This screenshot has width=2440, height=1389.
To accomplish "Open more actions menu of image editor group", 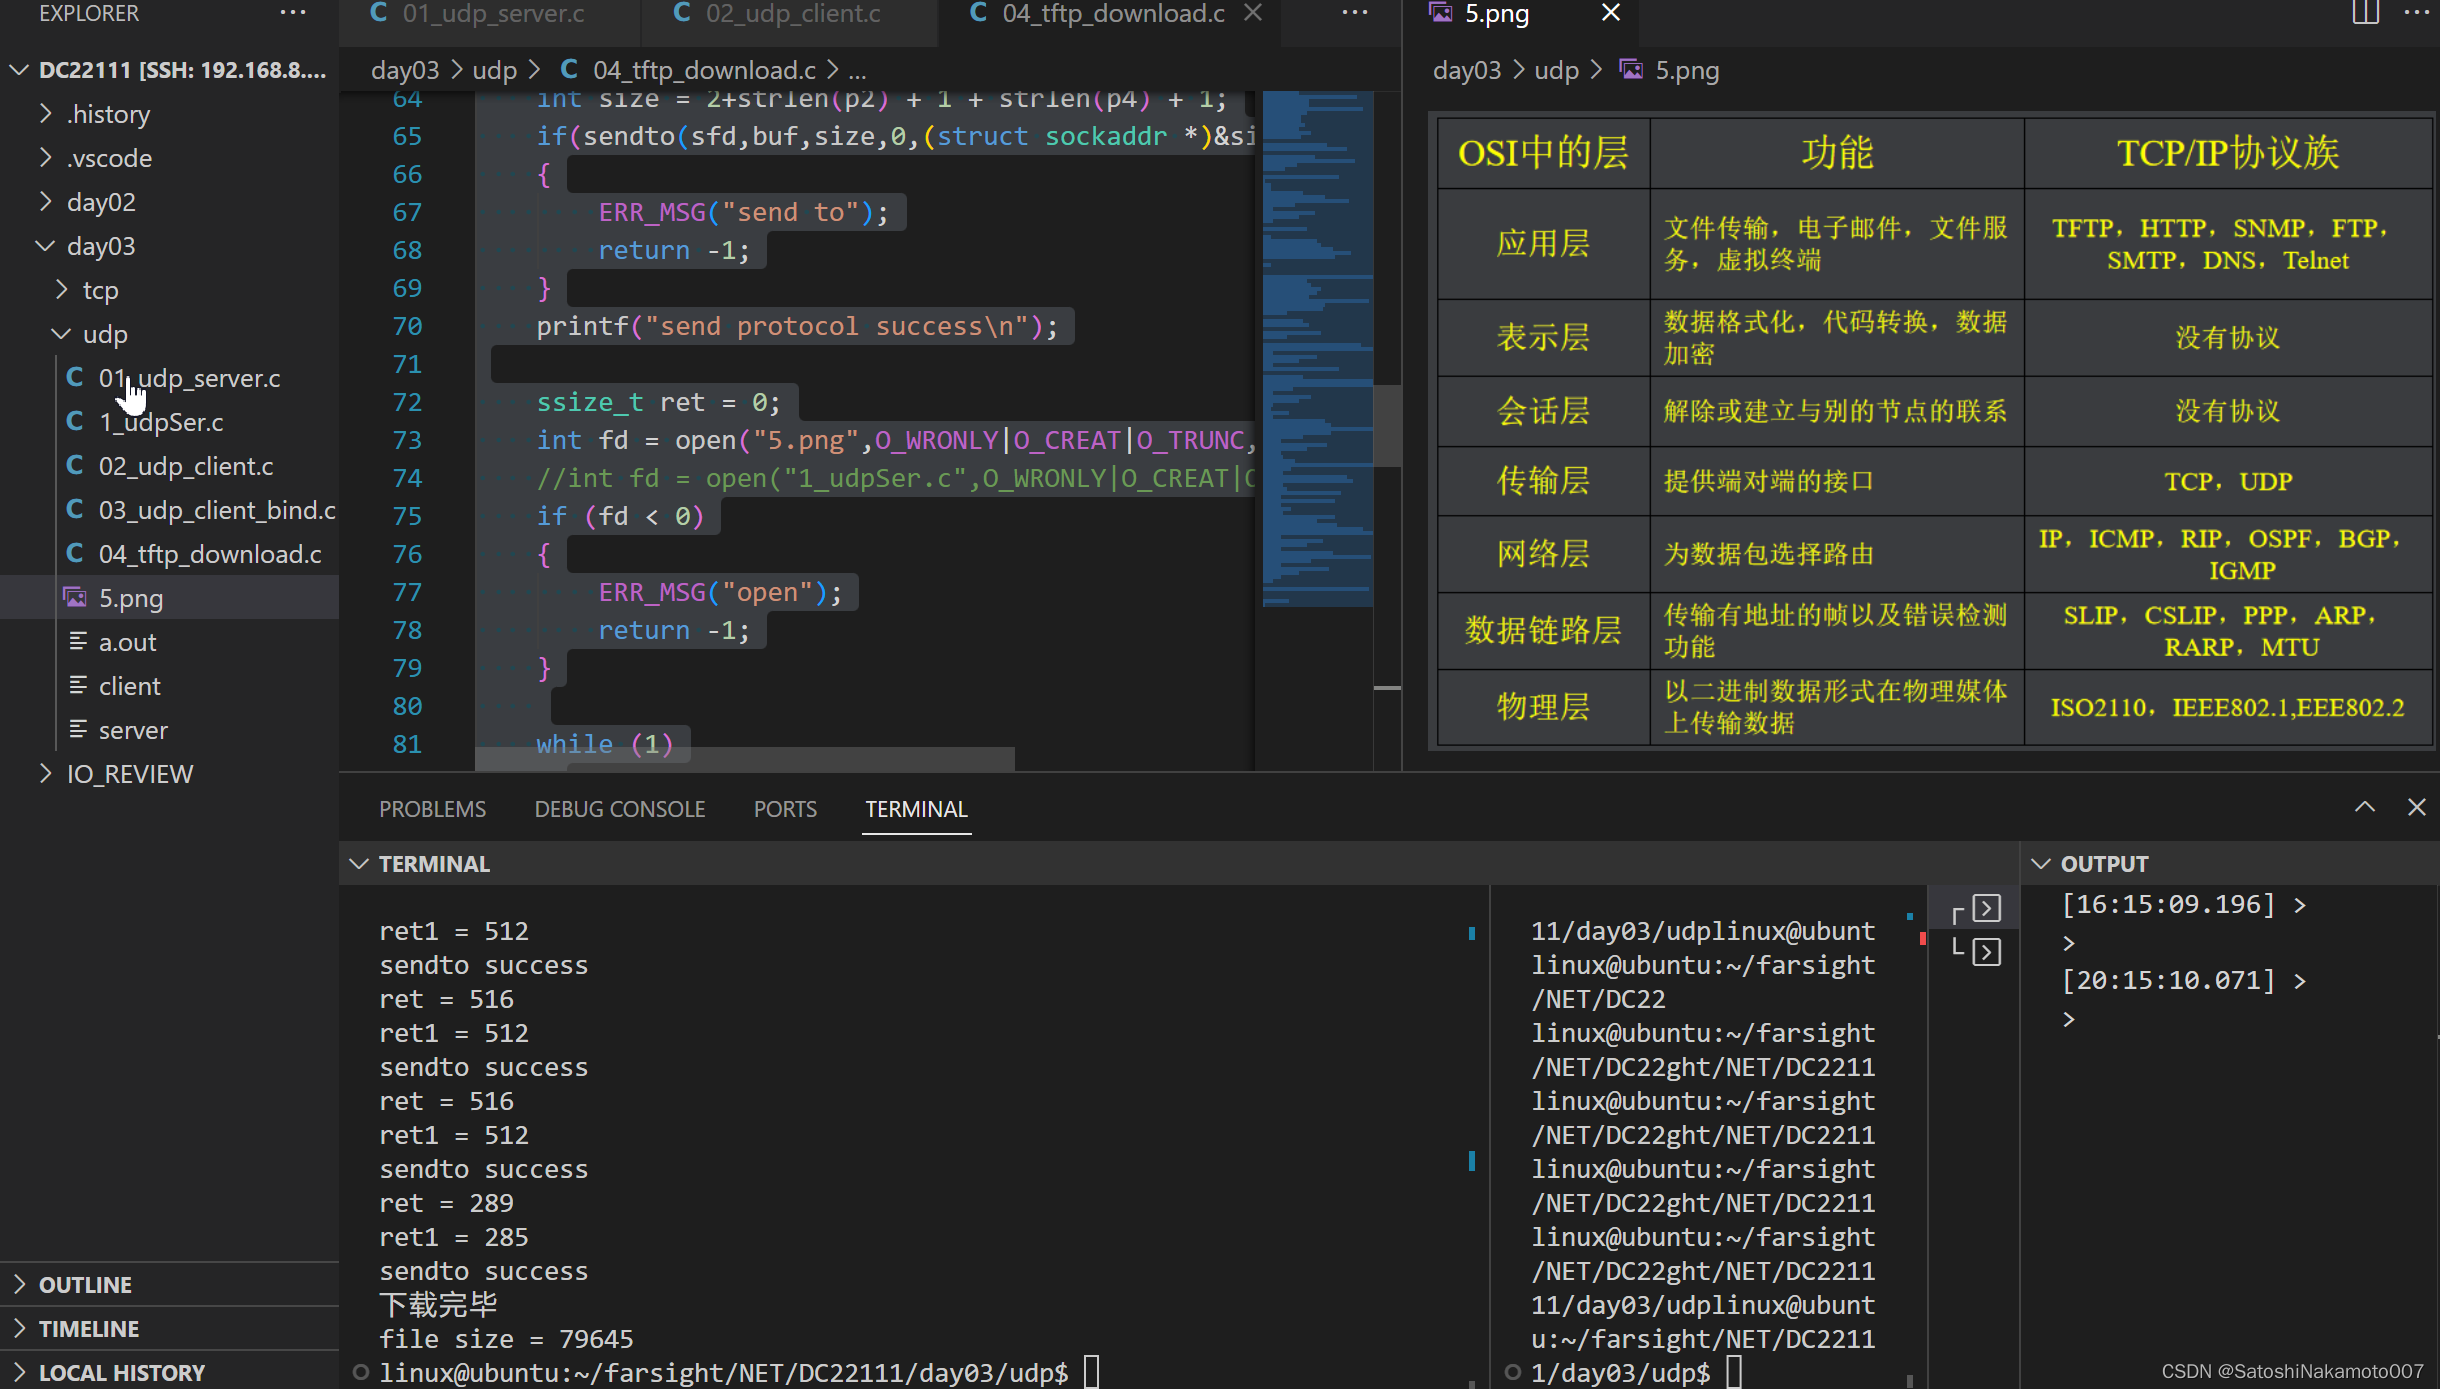I will click(2417, 13).
